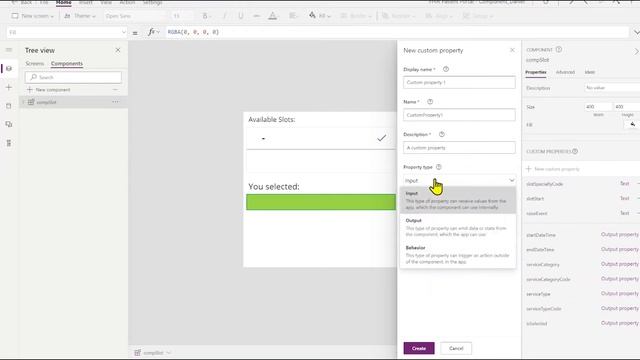Choose the Behavior property type option
The image size is (640, 360).
click(458, 255)
